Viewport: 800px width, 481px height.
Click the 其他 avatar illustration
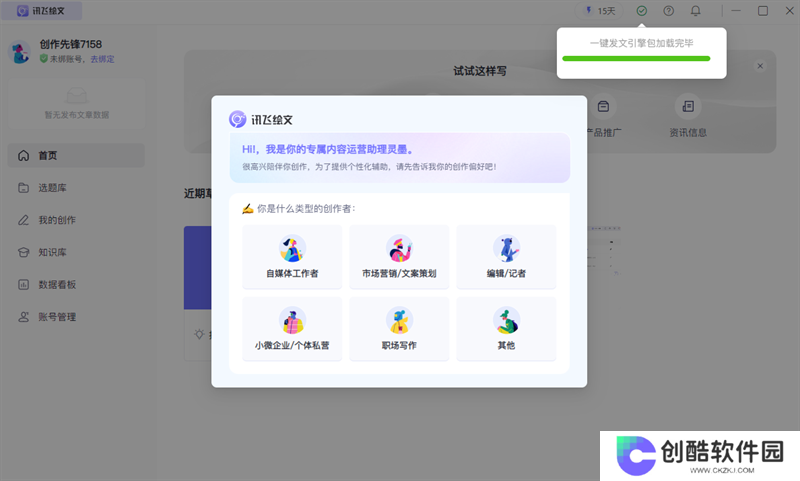coord(506,320)
